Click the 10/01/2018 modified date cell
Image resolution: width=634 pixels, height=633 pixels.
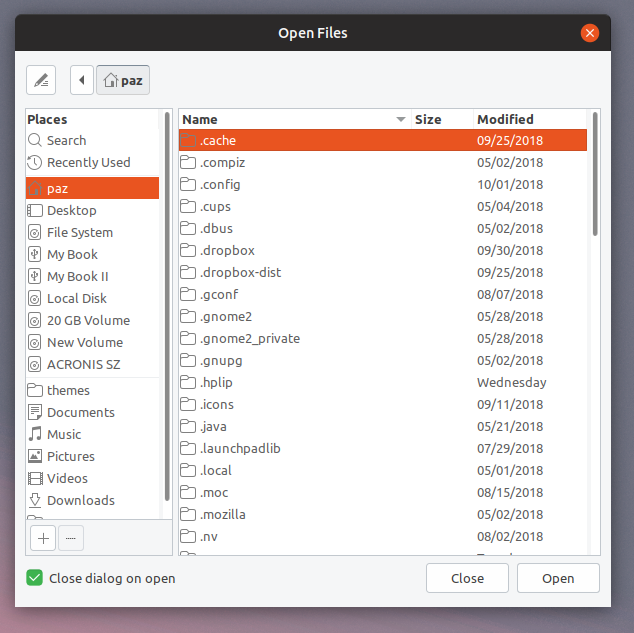pyautogui.click(x=510, y=184)
